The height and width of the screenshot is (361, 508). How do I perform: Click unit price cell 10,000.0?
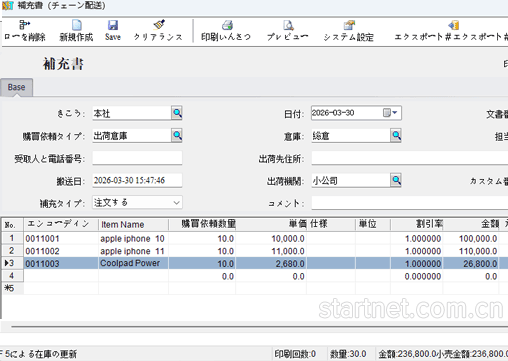[271, 239]
